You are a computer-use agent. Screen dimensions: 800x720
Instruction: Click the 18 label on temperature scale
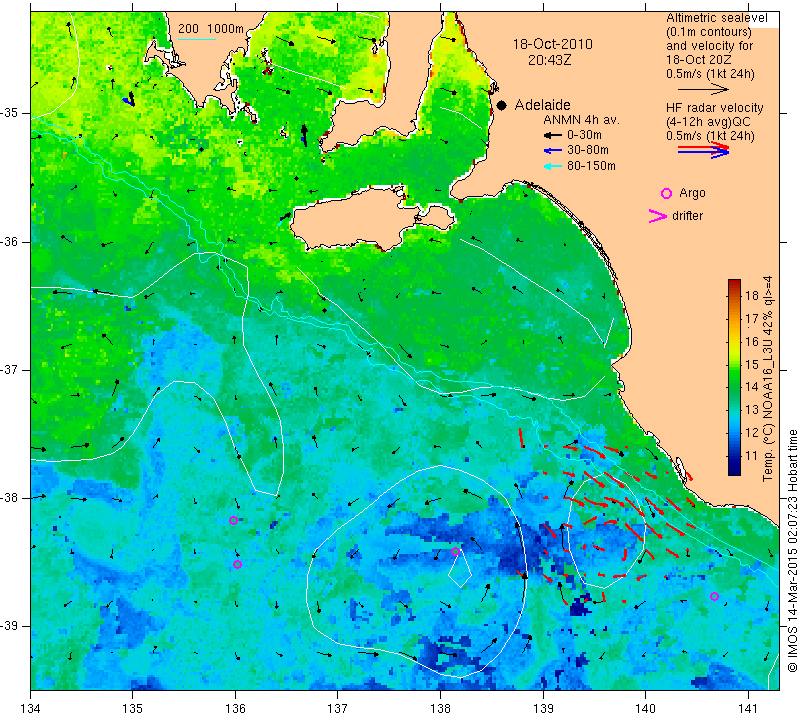(x=752, y=295)
